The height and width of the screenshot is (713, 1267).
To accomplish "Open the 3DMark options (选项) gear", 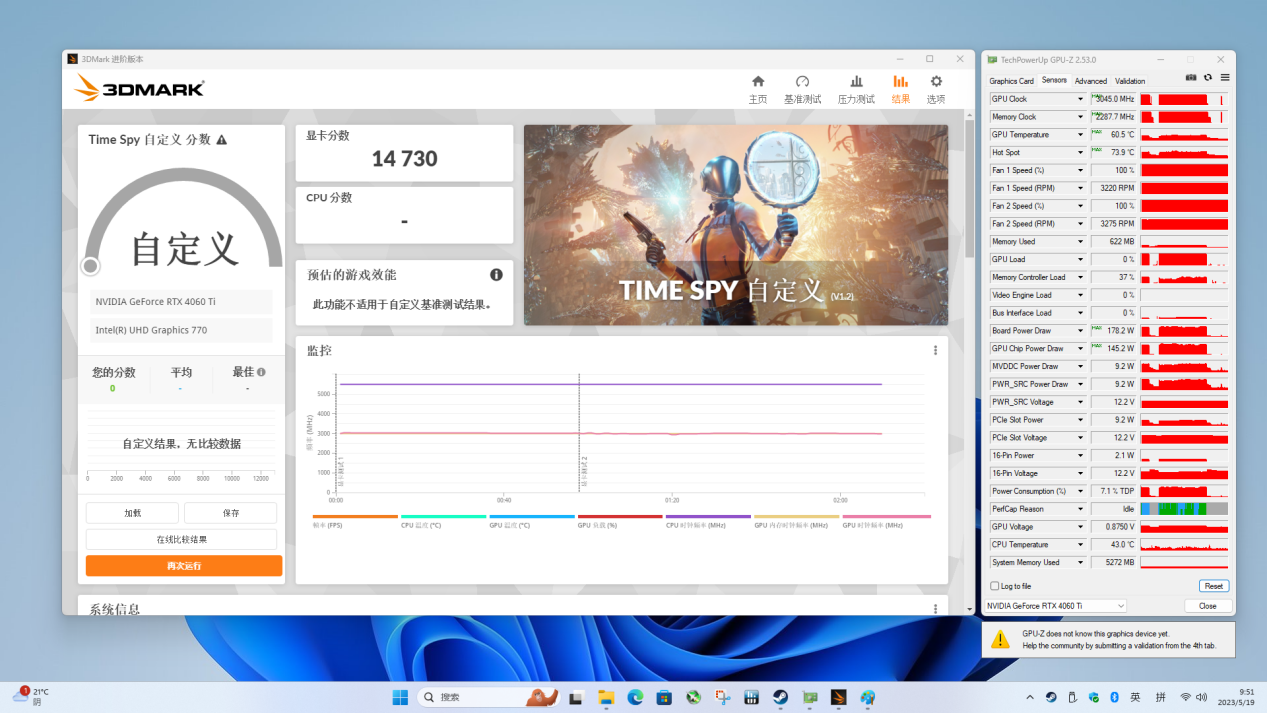I will pos(936,88).
